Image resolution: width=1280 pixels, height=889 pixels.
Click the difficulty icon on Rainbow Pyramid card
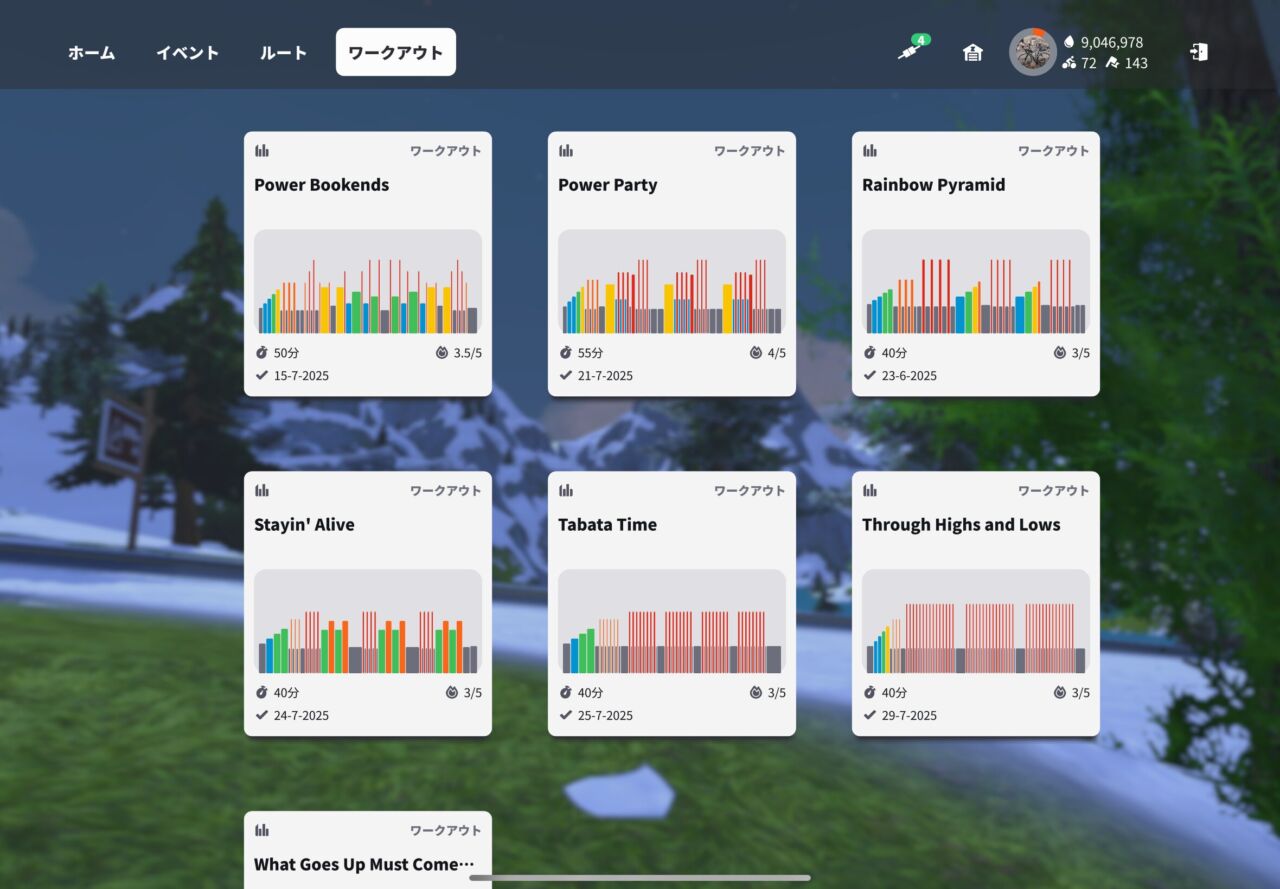click(1060, 353)
